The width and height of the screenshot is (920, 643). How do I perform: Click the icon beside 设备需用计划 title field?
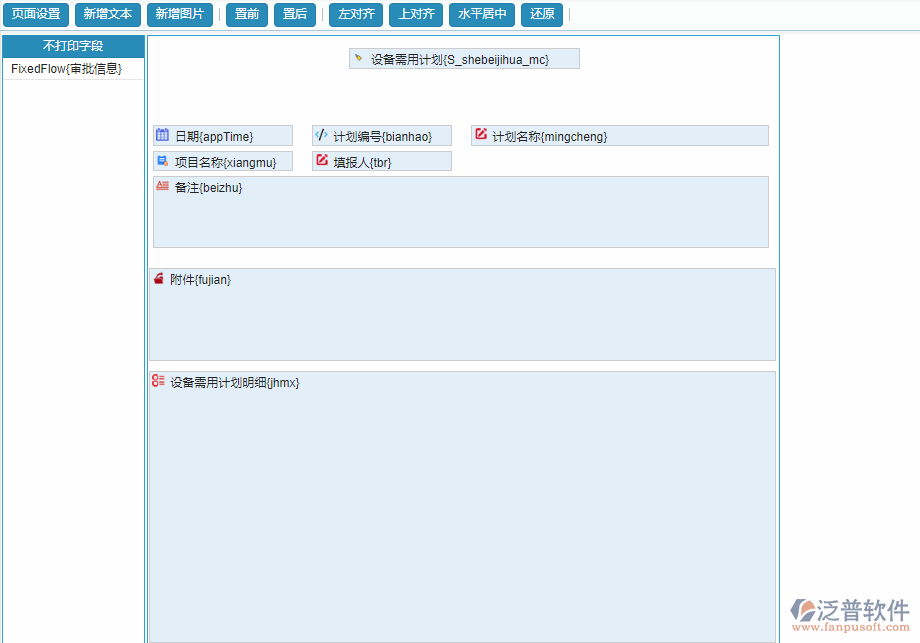359,58
